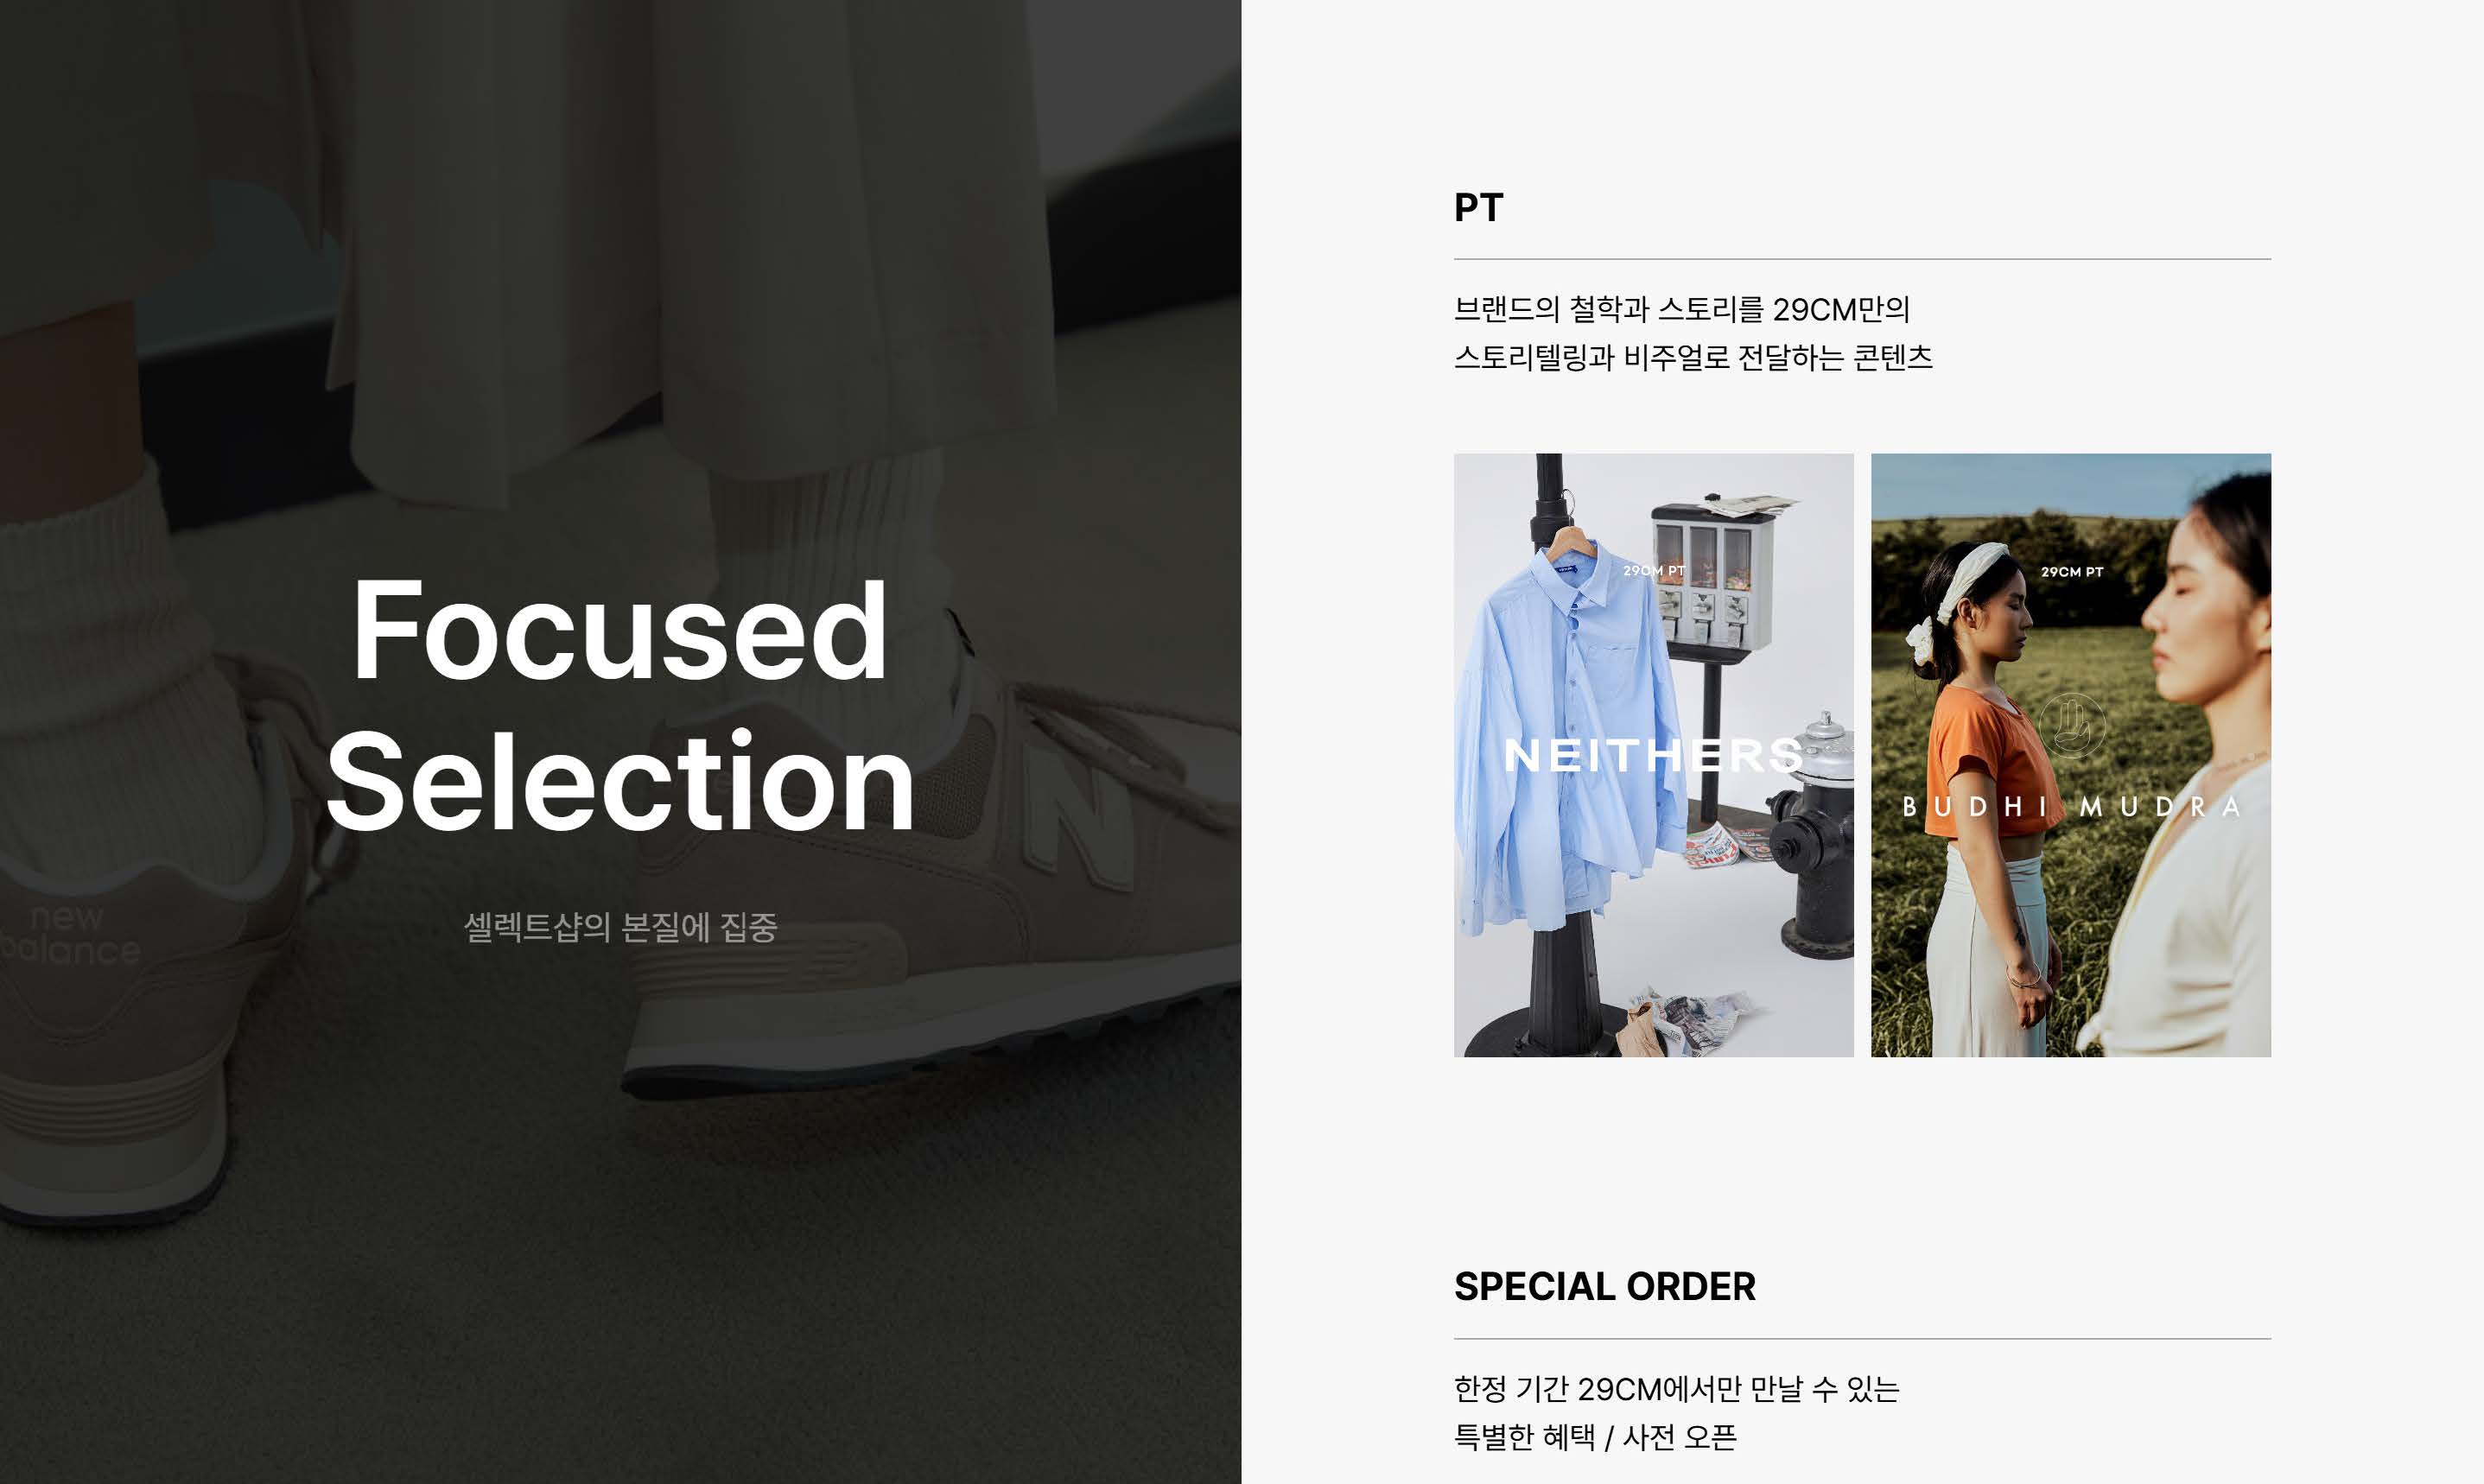Click the PT description paragraph text

[x=1693, y=333]
